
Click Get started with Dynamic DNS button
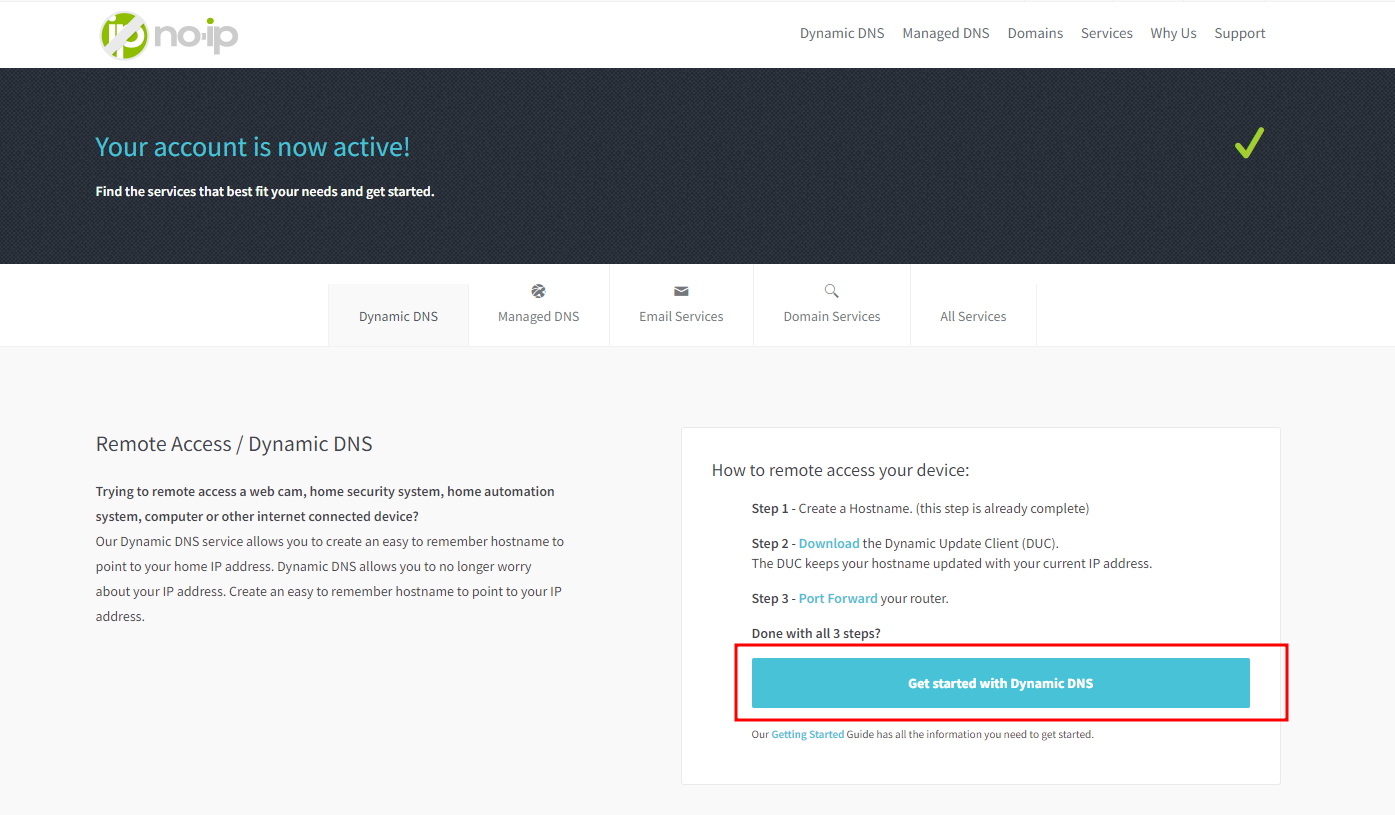[x=1001, y=683]
